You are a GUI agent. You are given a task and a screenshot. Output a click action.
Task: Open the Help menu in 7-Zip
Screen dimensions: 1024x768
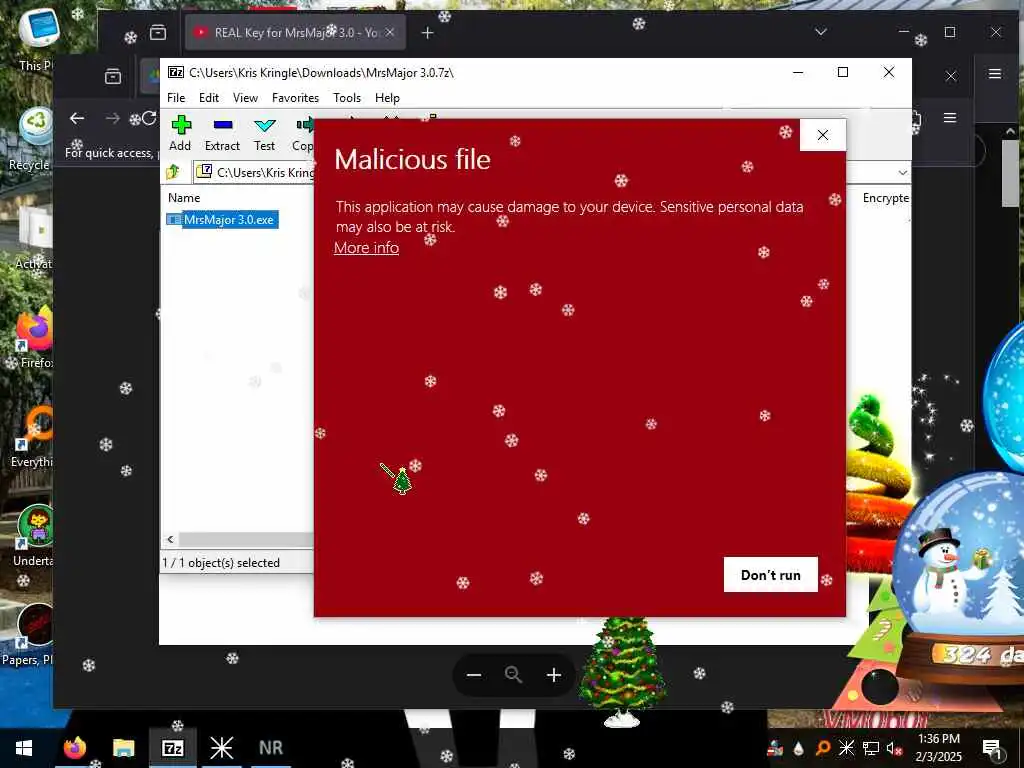pos(387,97)
